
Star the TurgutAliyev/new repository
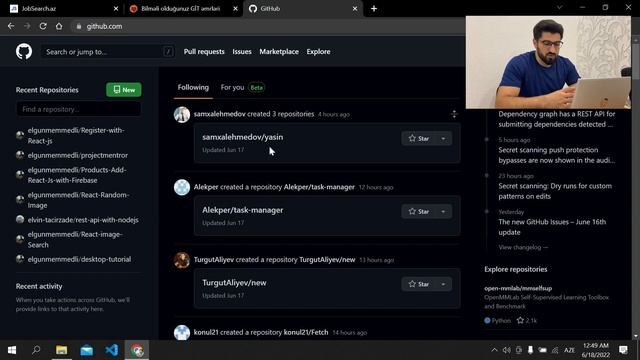(x=419, y=284)
